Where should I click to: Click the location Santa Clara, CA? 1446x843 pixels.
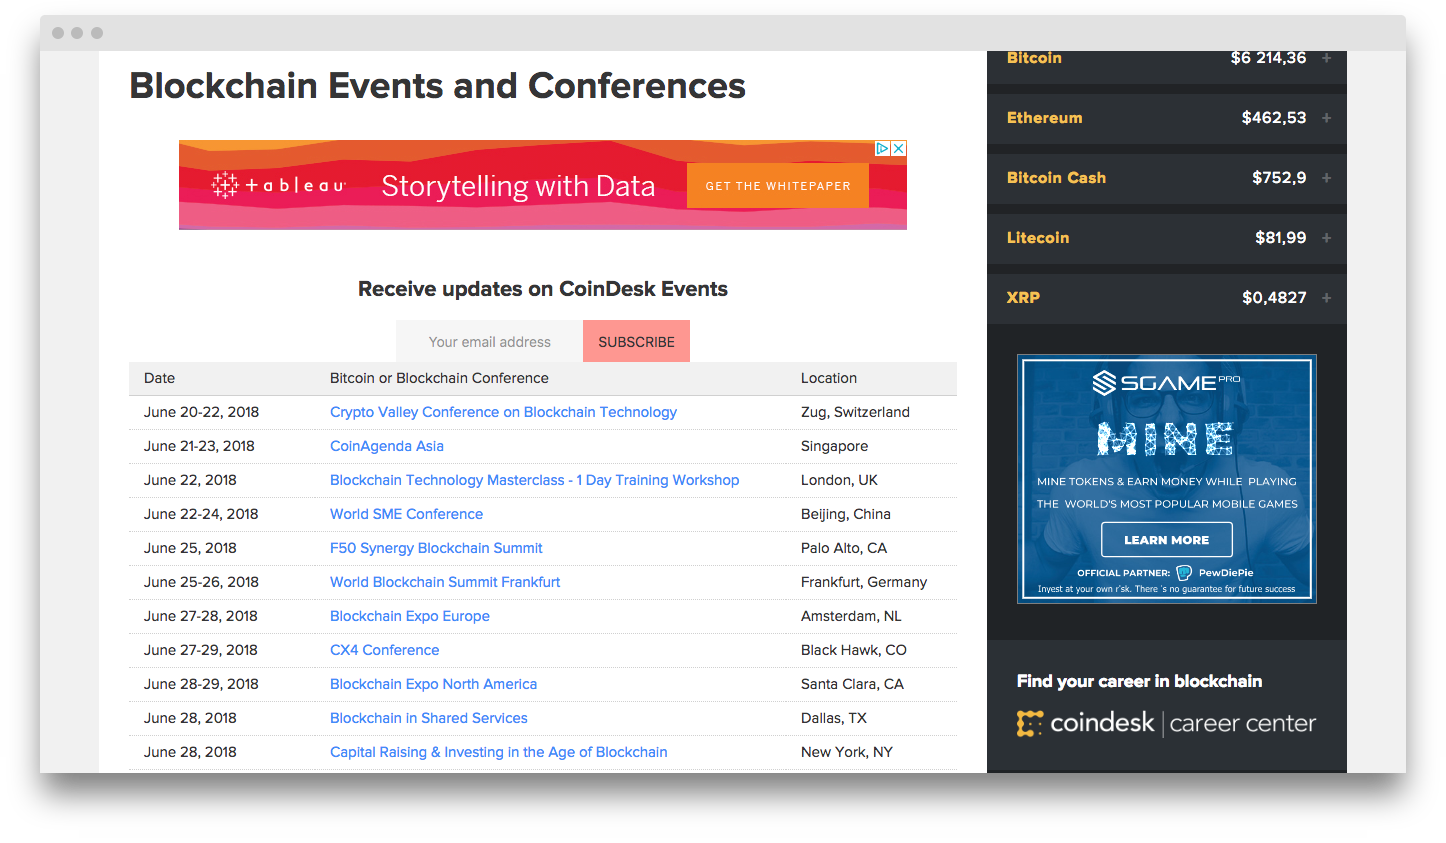(x=852, y=684)
